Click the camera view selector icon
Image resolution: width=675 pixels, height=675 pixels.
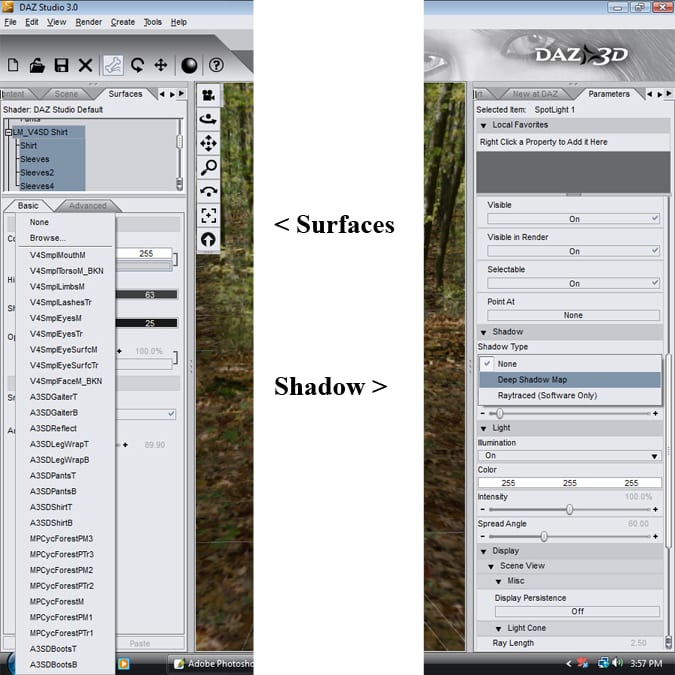(208, 95)
